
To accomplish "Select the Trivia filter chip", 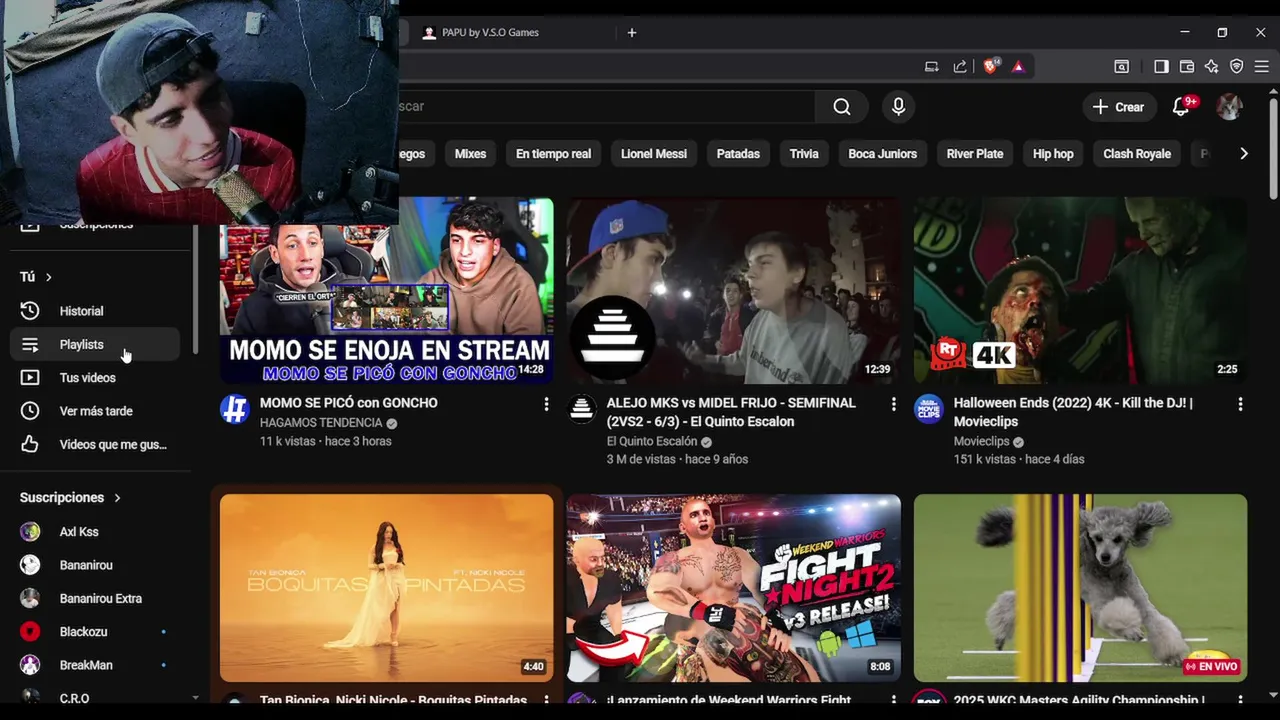I will coord(804,154).
